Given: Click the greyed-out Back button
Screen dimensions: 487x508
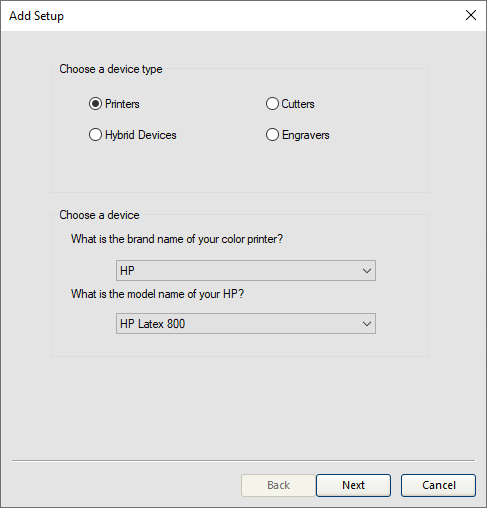Looking at the screenshot, I should (x=278, y=485).
